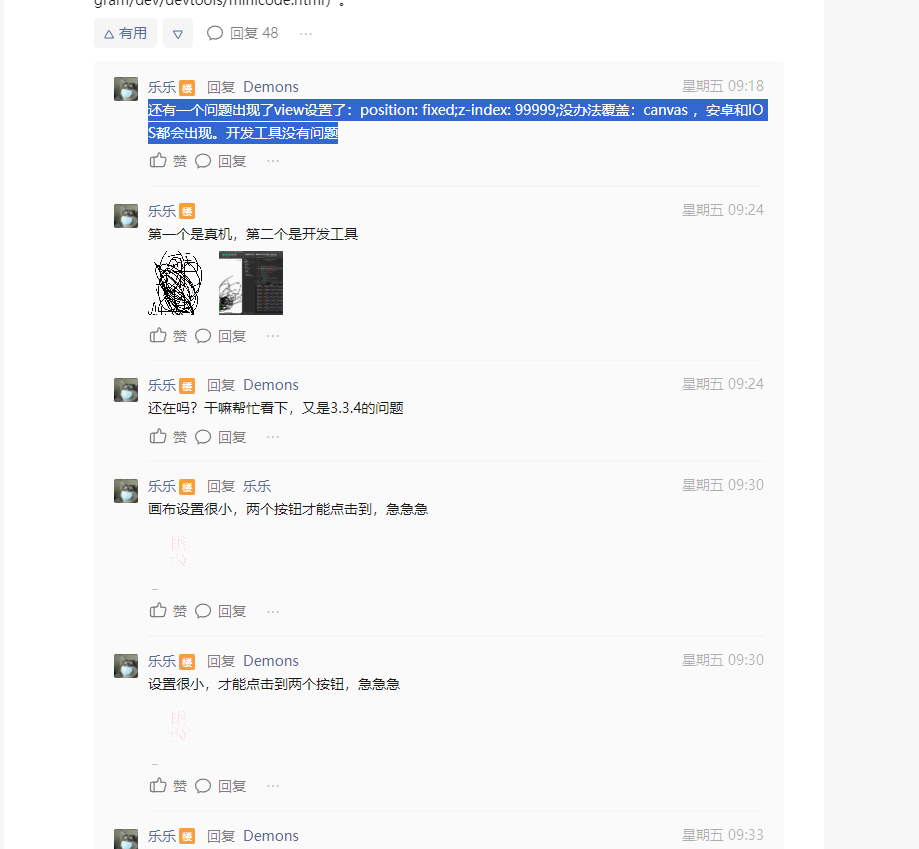Viewport: 919px width, 849px height.
Task: Reply to the 第一个是真机 comment
Action: (x=220, y=336)
